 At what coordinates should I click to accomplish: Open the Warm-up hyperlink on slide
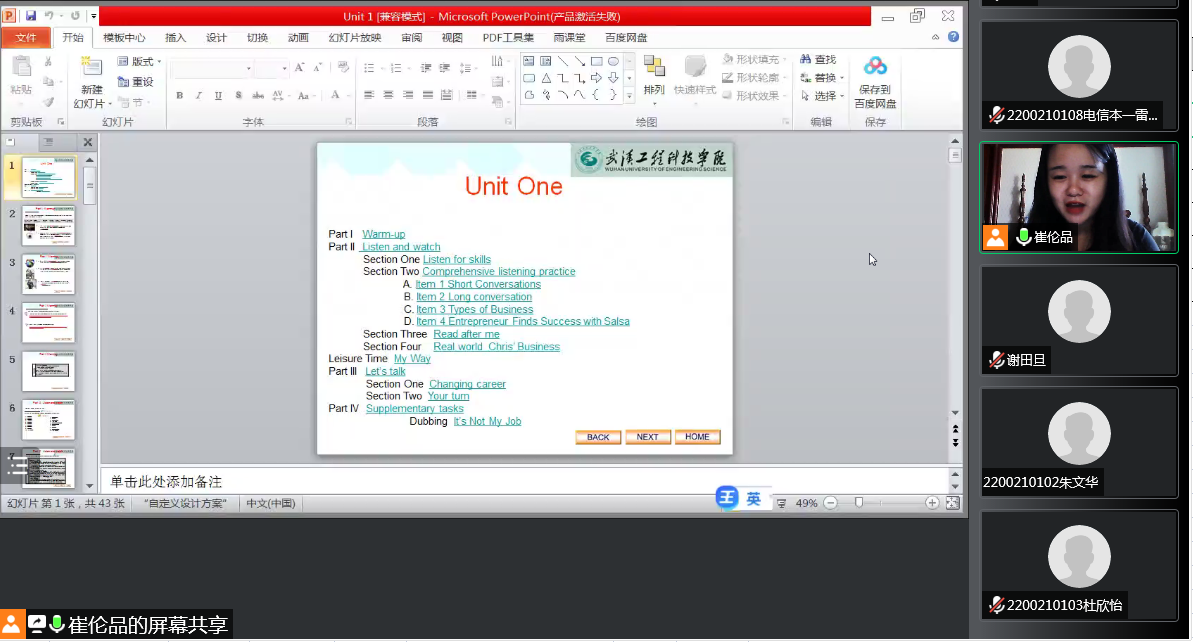tap(383, 234)
